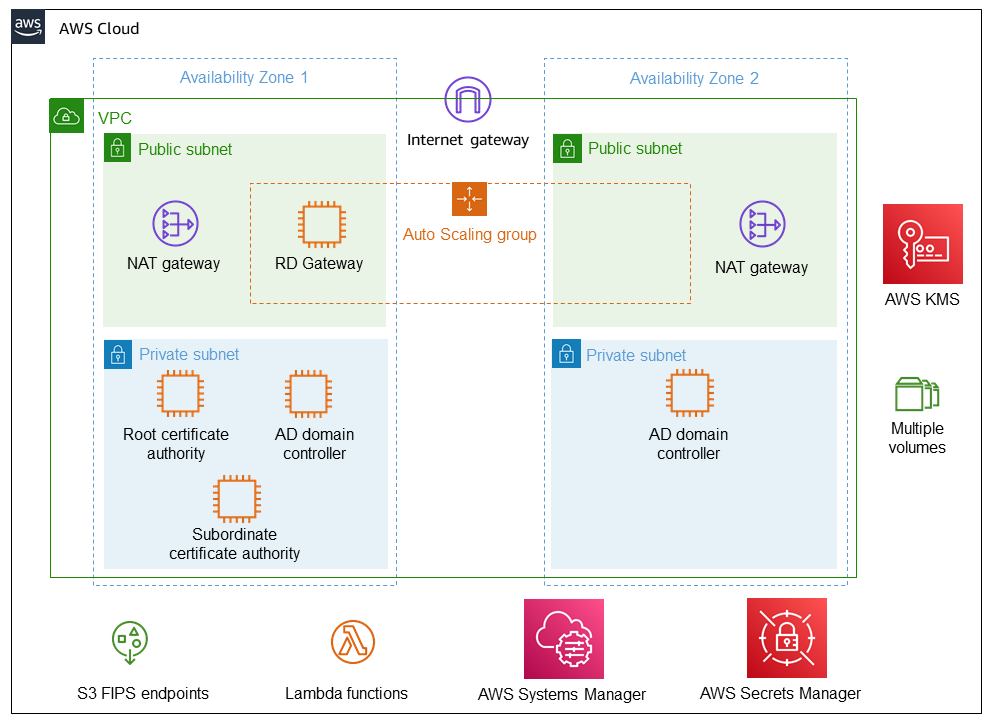Screen dimensions: 989x721
Task: Click 'AD domain controller' label in Availability Zone 1
Action: [x=315, y=444]
